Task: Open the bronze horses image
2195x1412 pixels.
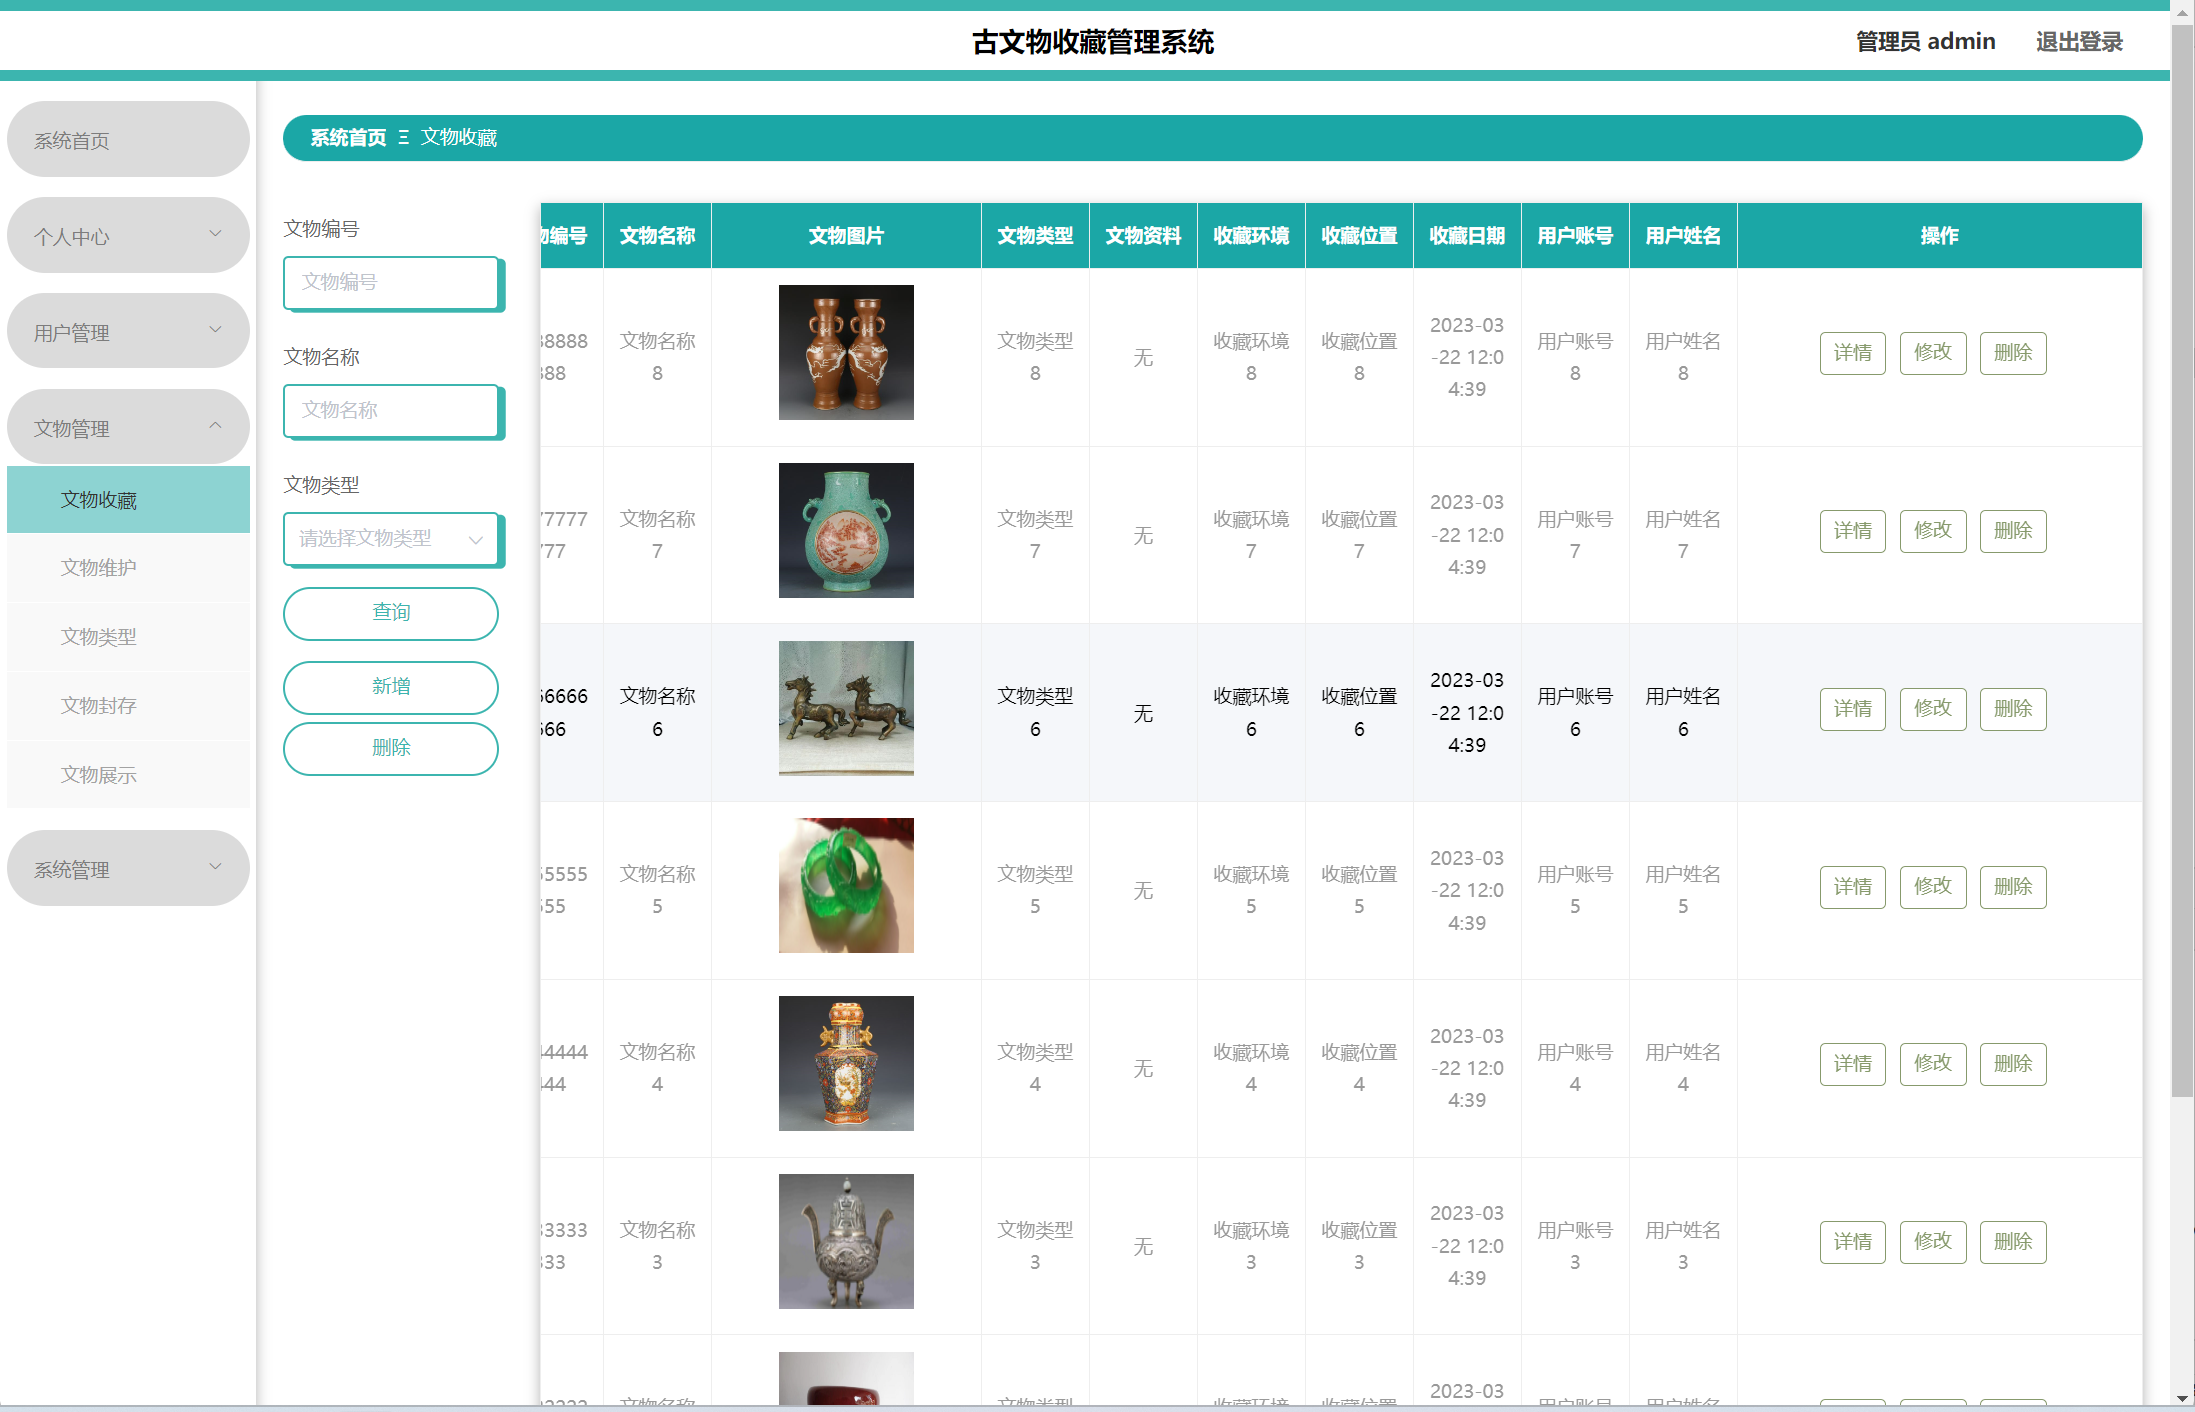Action: [845, 708]
